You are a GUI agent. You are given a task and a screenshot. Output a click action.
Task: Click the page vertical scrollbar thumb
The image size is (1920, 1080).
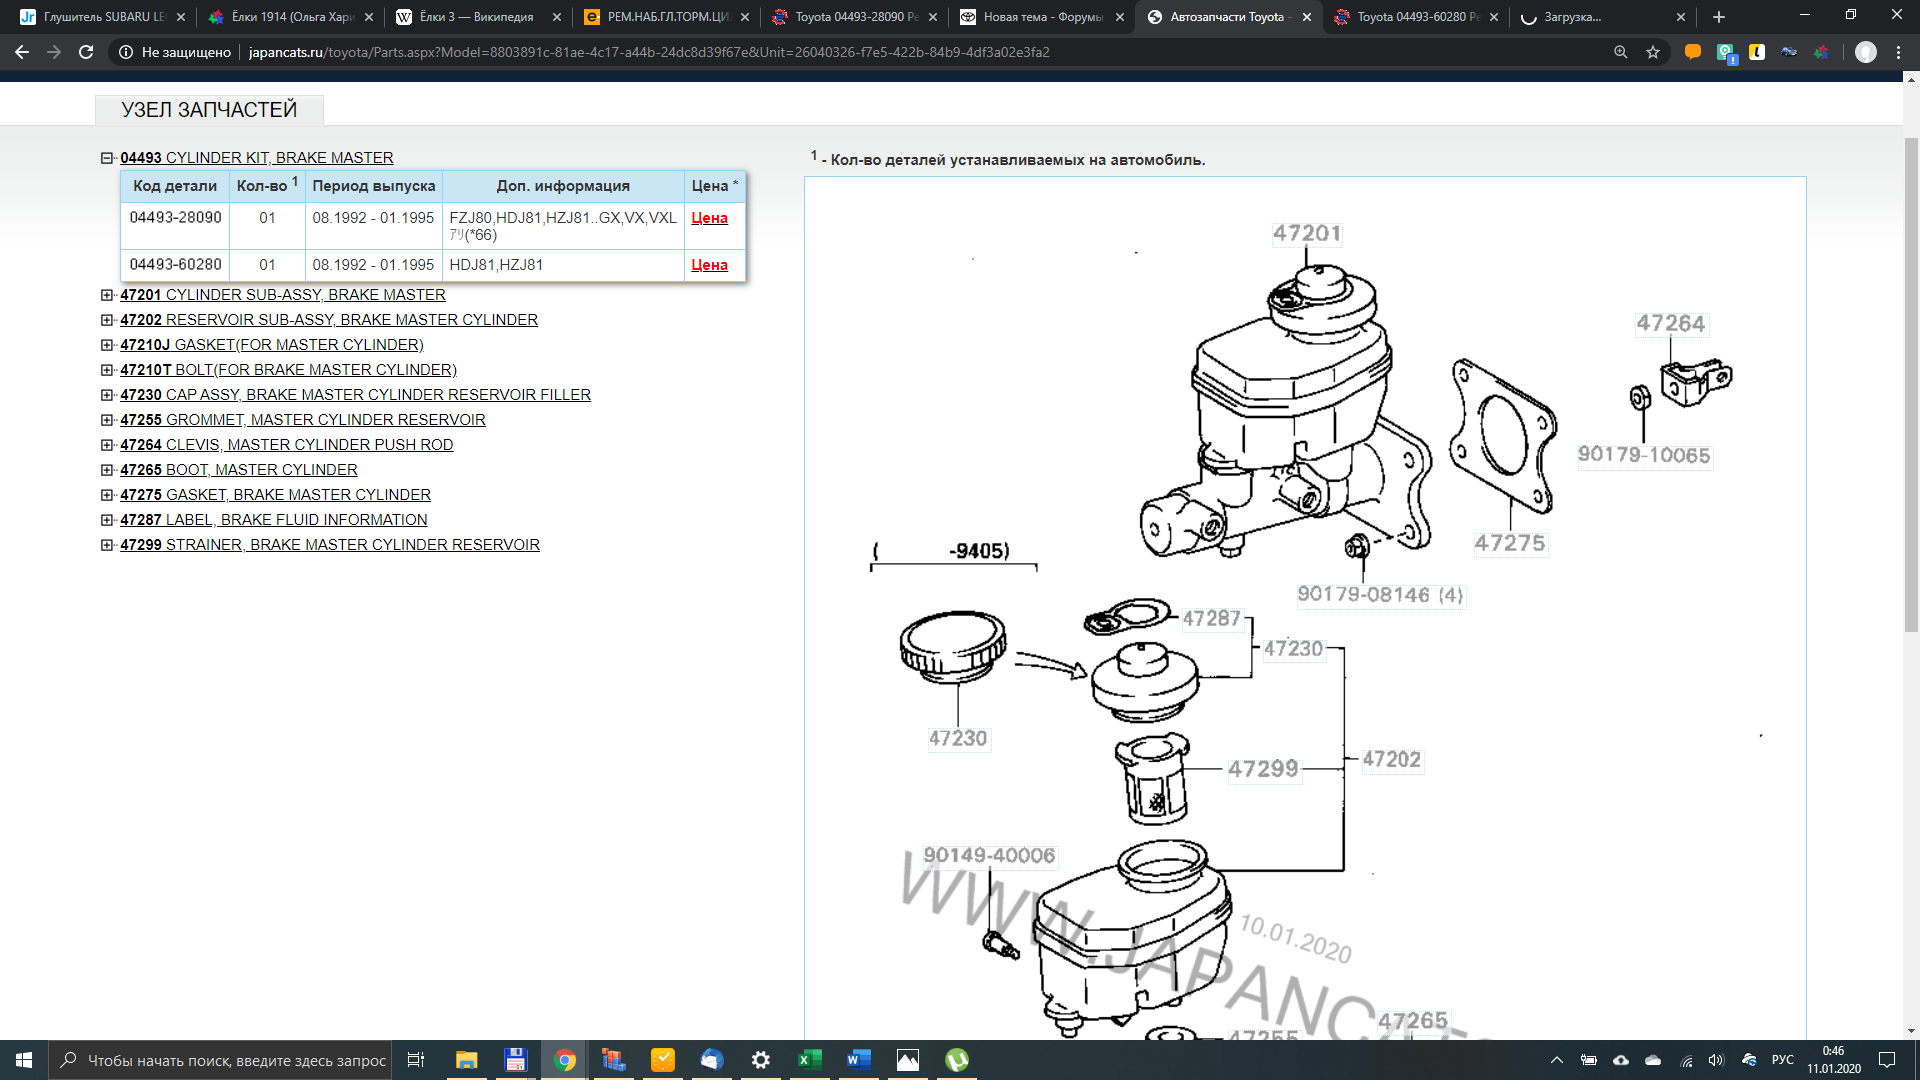(x=1911, y=385)
